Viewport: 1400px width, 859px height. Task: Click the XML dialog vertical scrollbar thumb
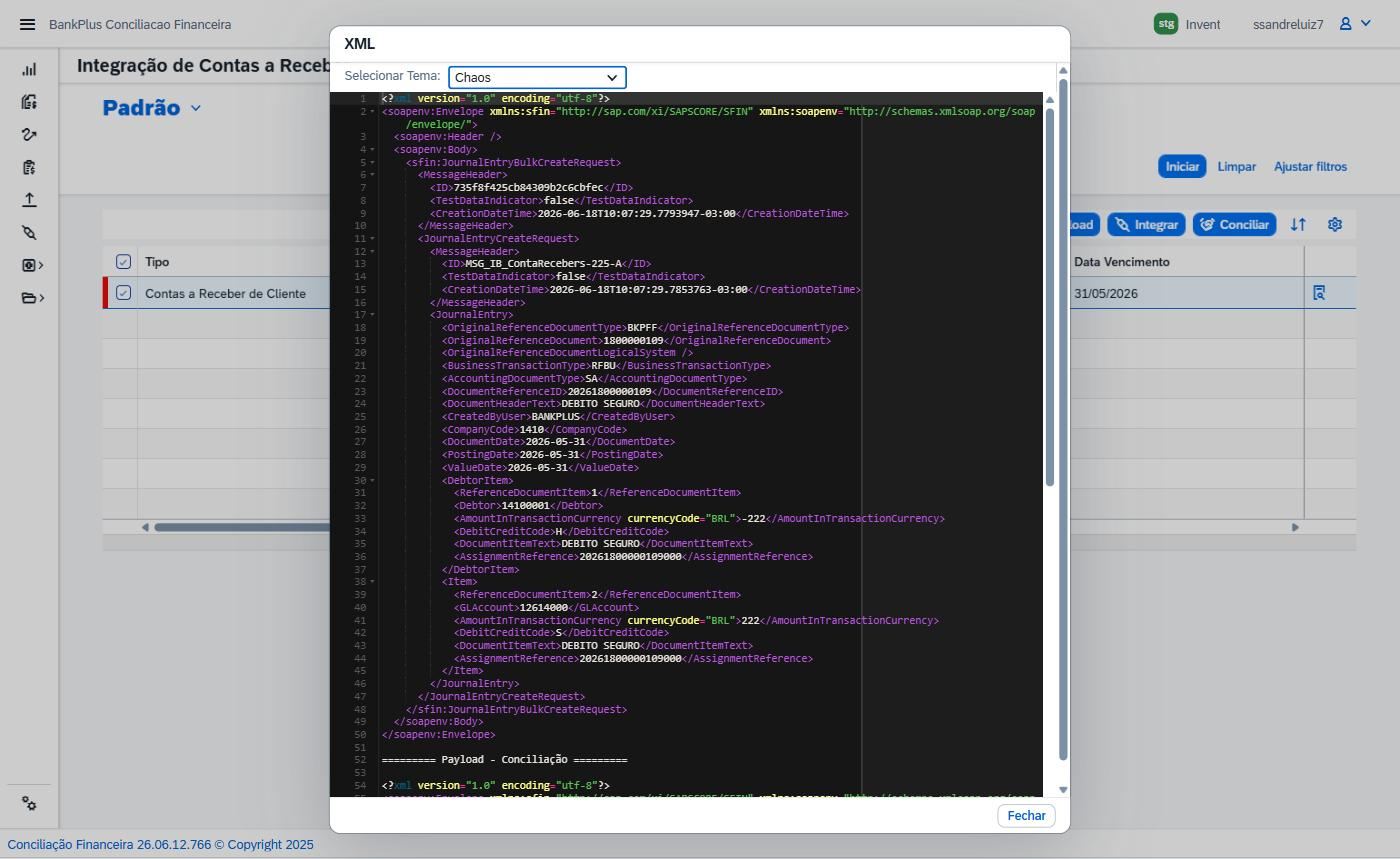tap(1063, 418)
